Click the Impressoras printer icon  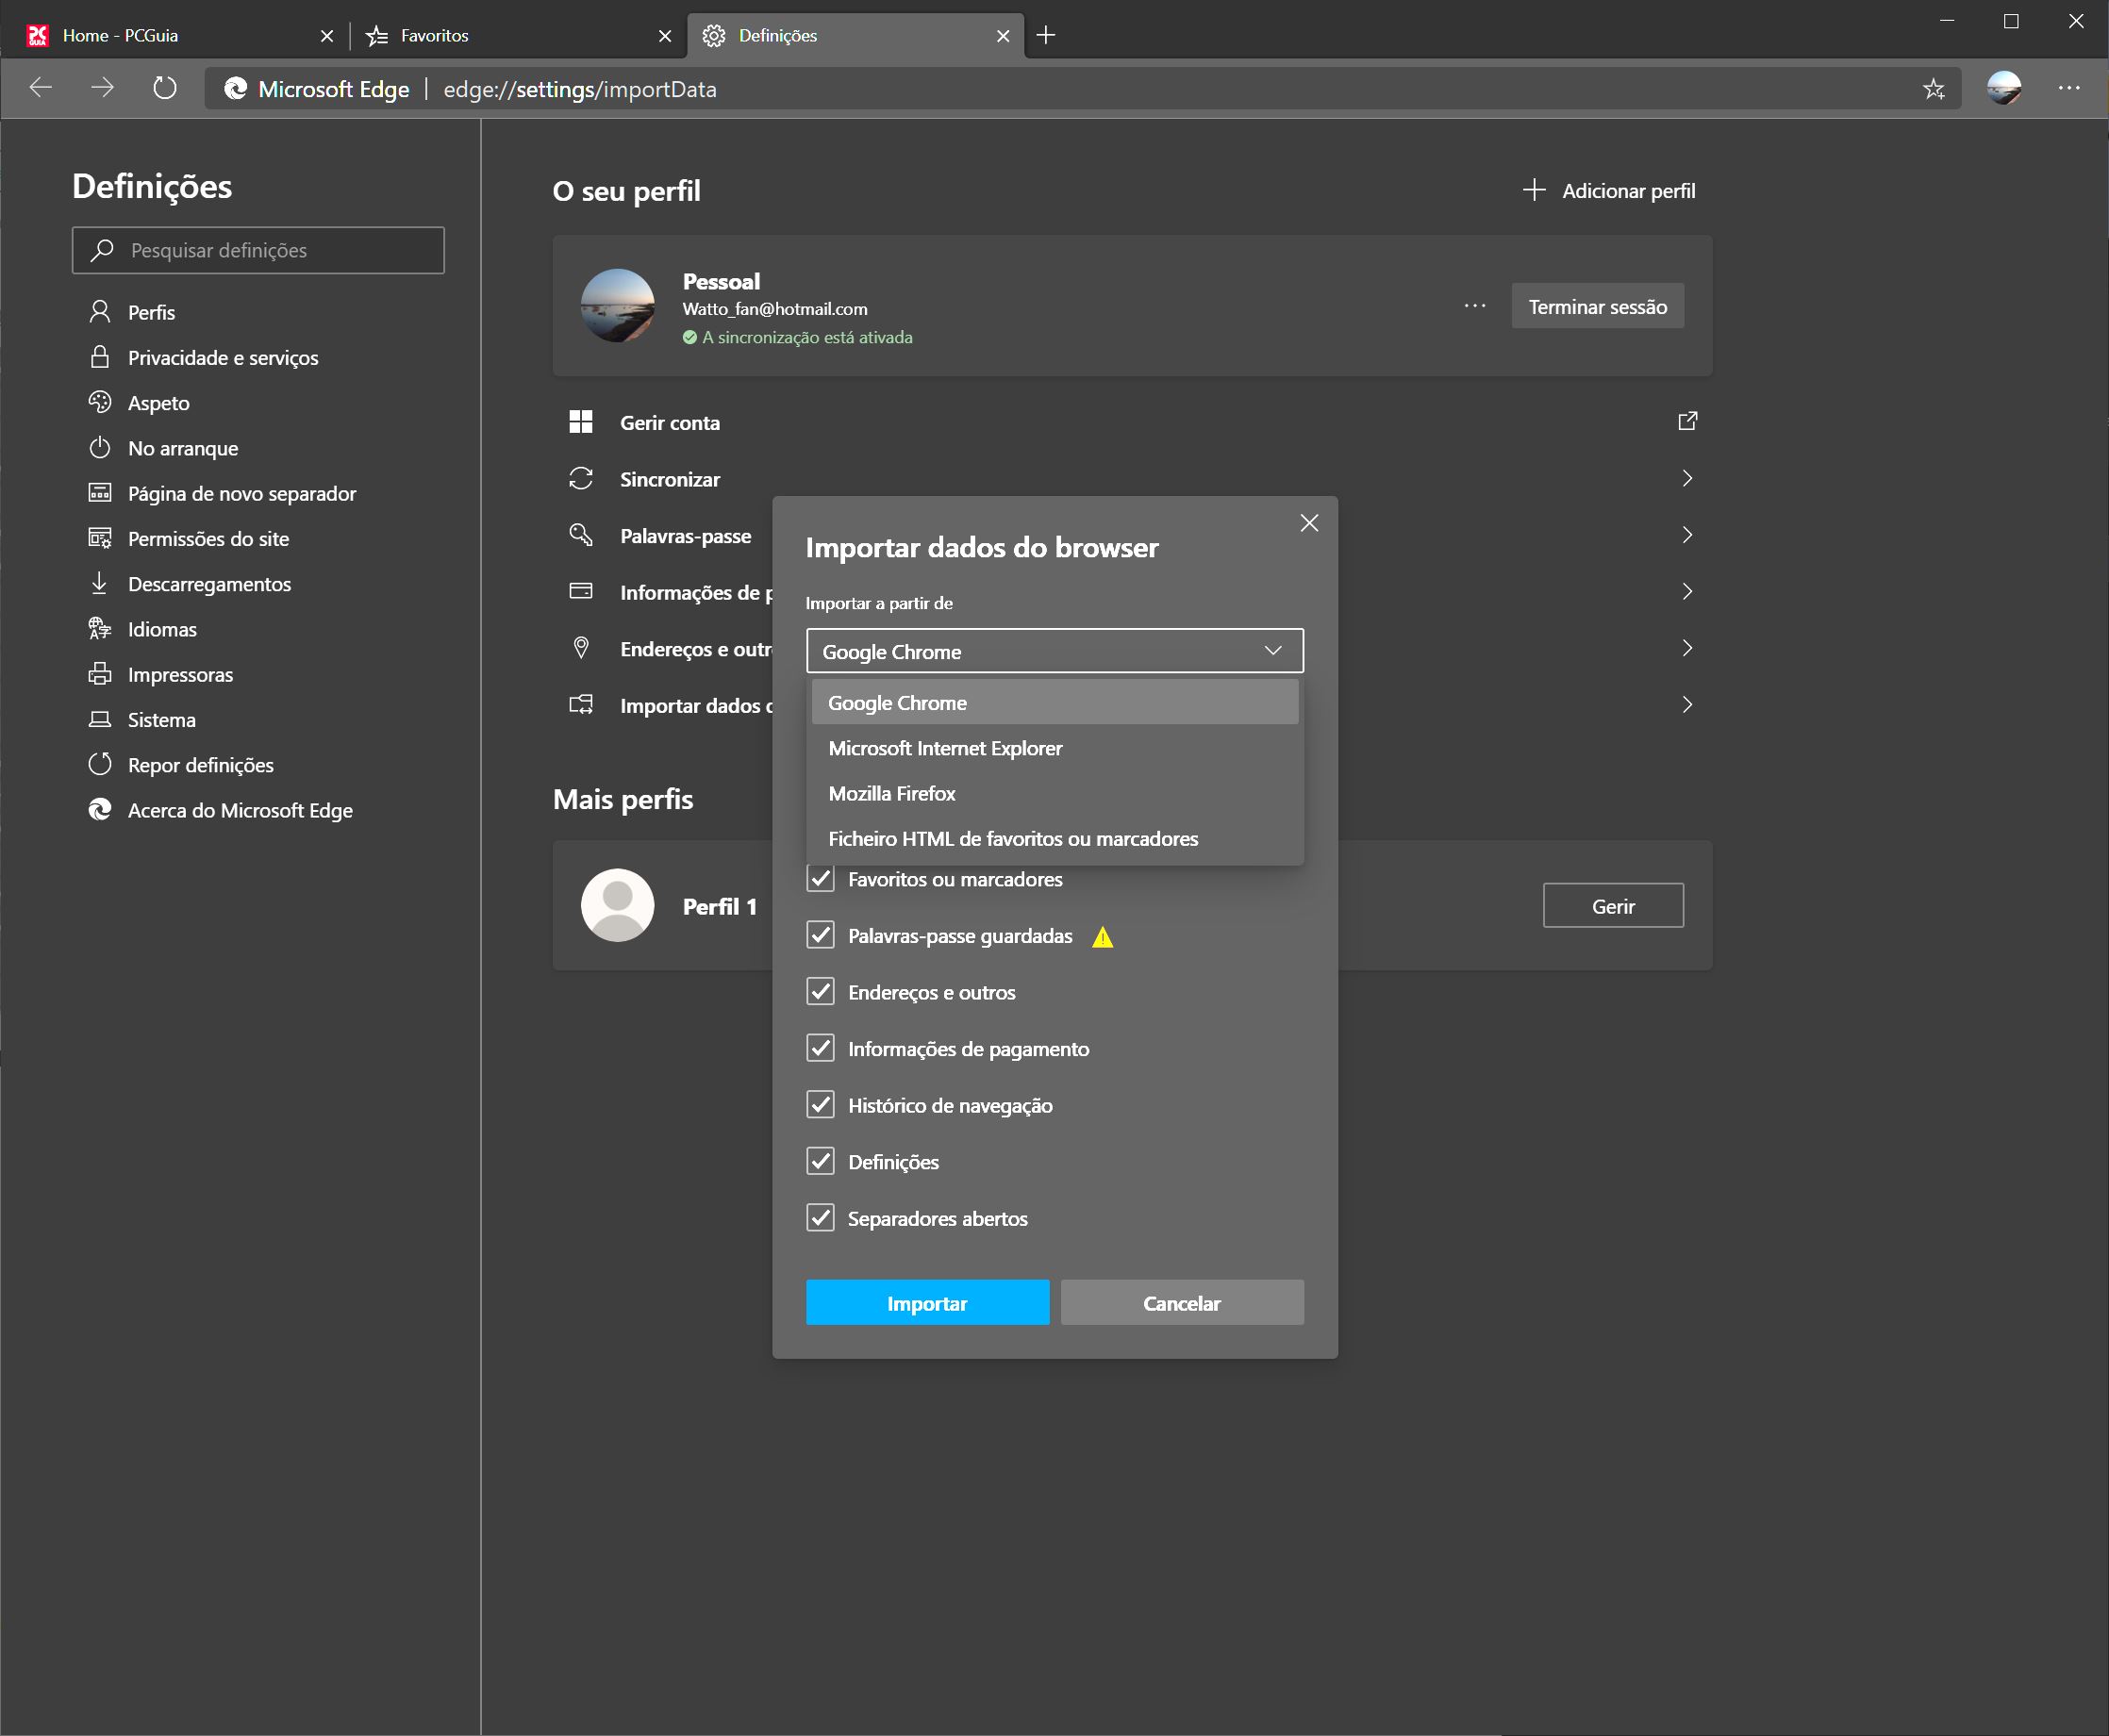(100, 674)
